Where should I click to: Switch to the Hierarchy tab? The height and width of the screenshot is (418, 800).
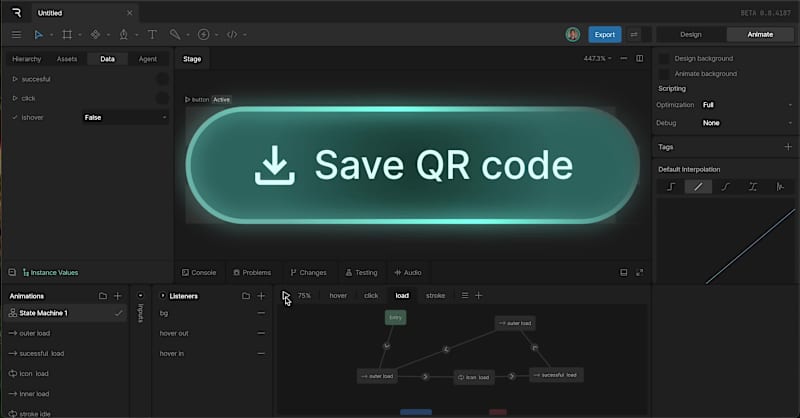click(27, 59)
